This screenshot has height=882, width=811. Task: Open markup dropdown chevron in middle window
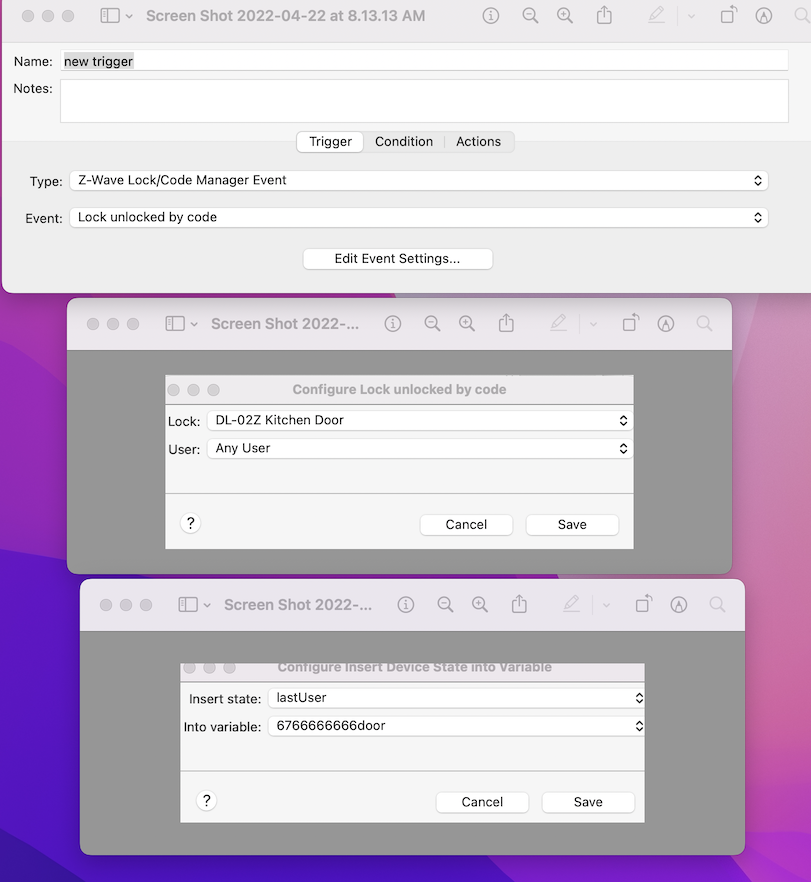[593, 324]
